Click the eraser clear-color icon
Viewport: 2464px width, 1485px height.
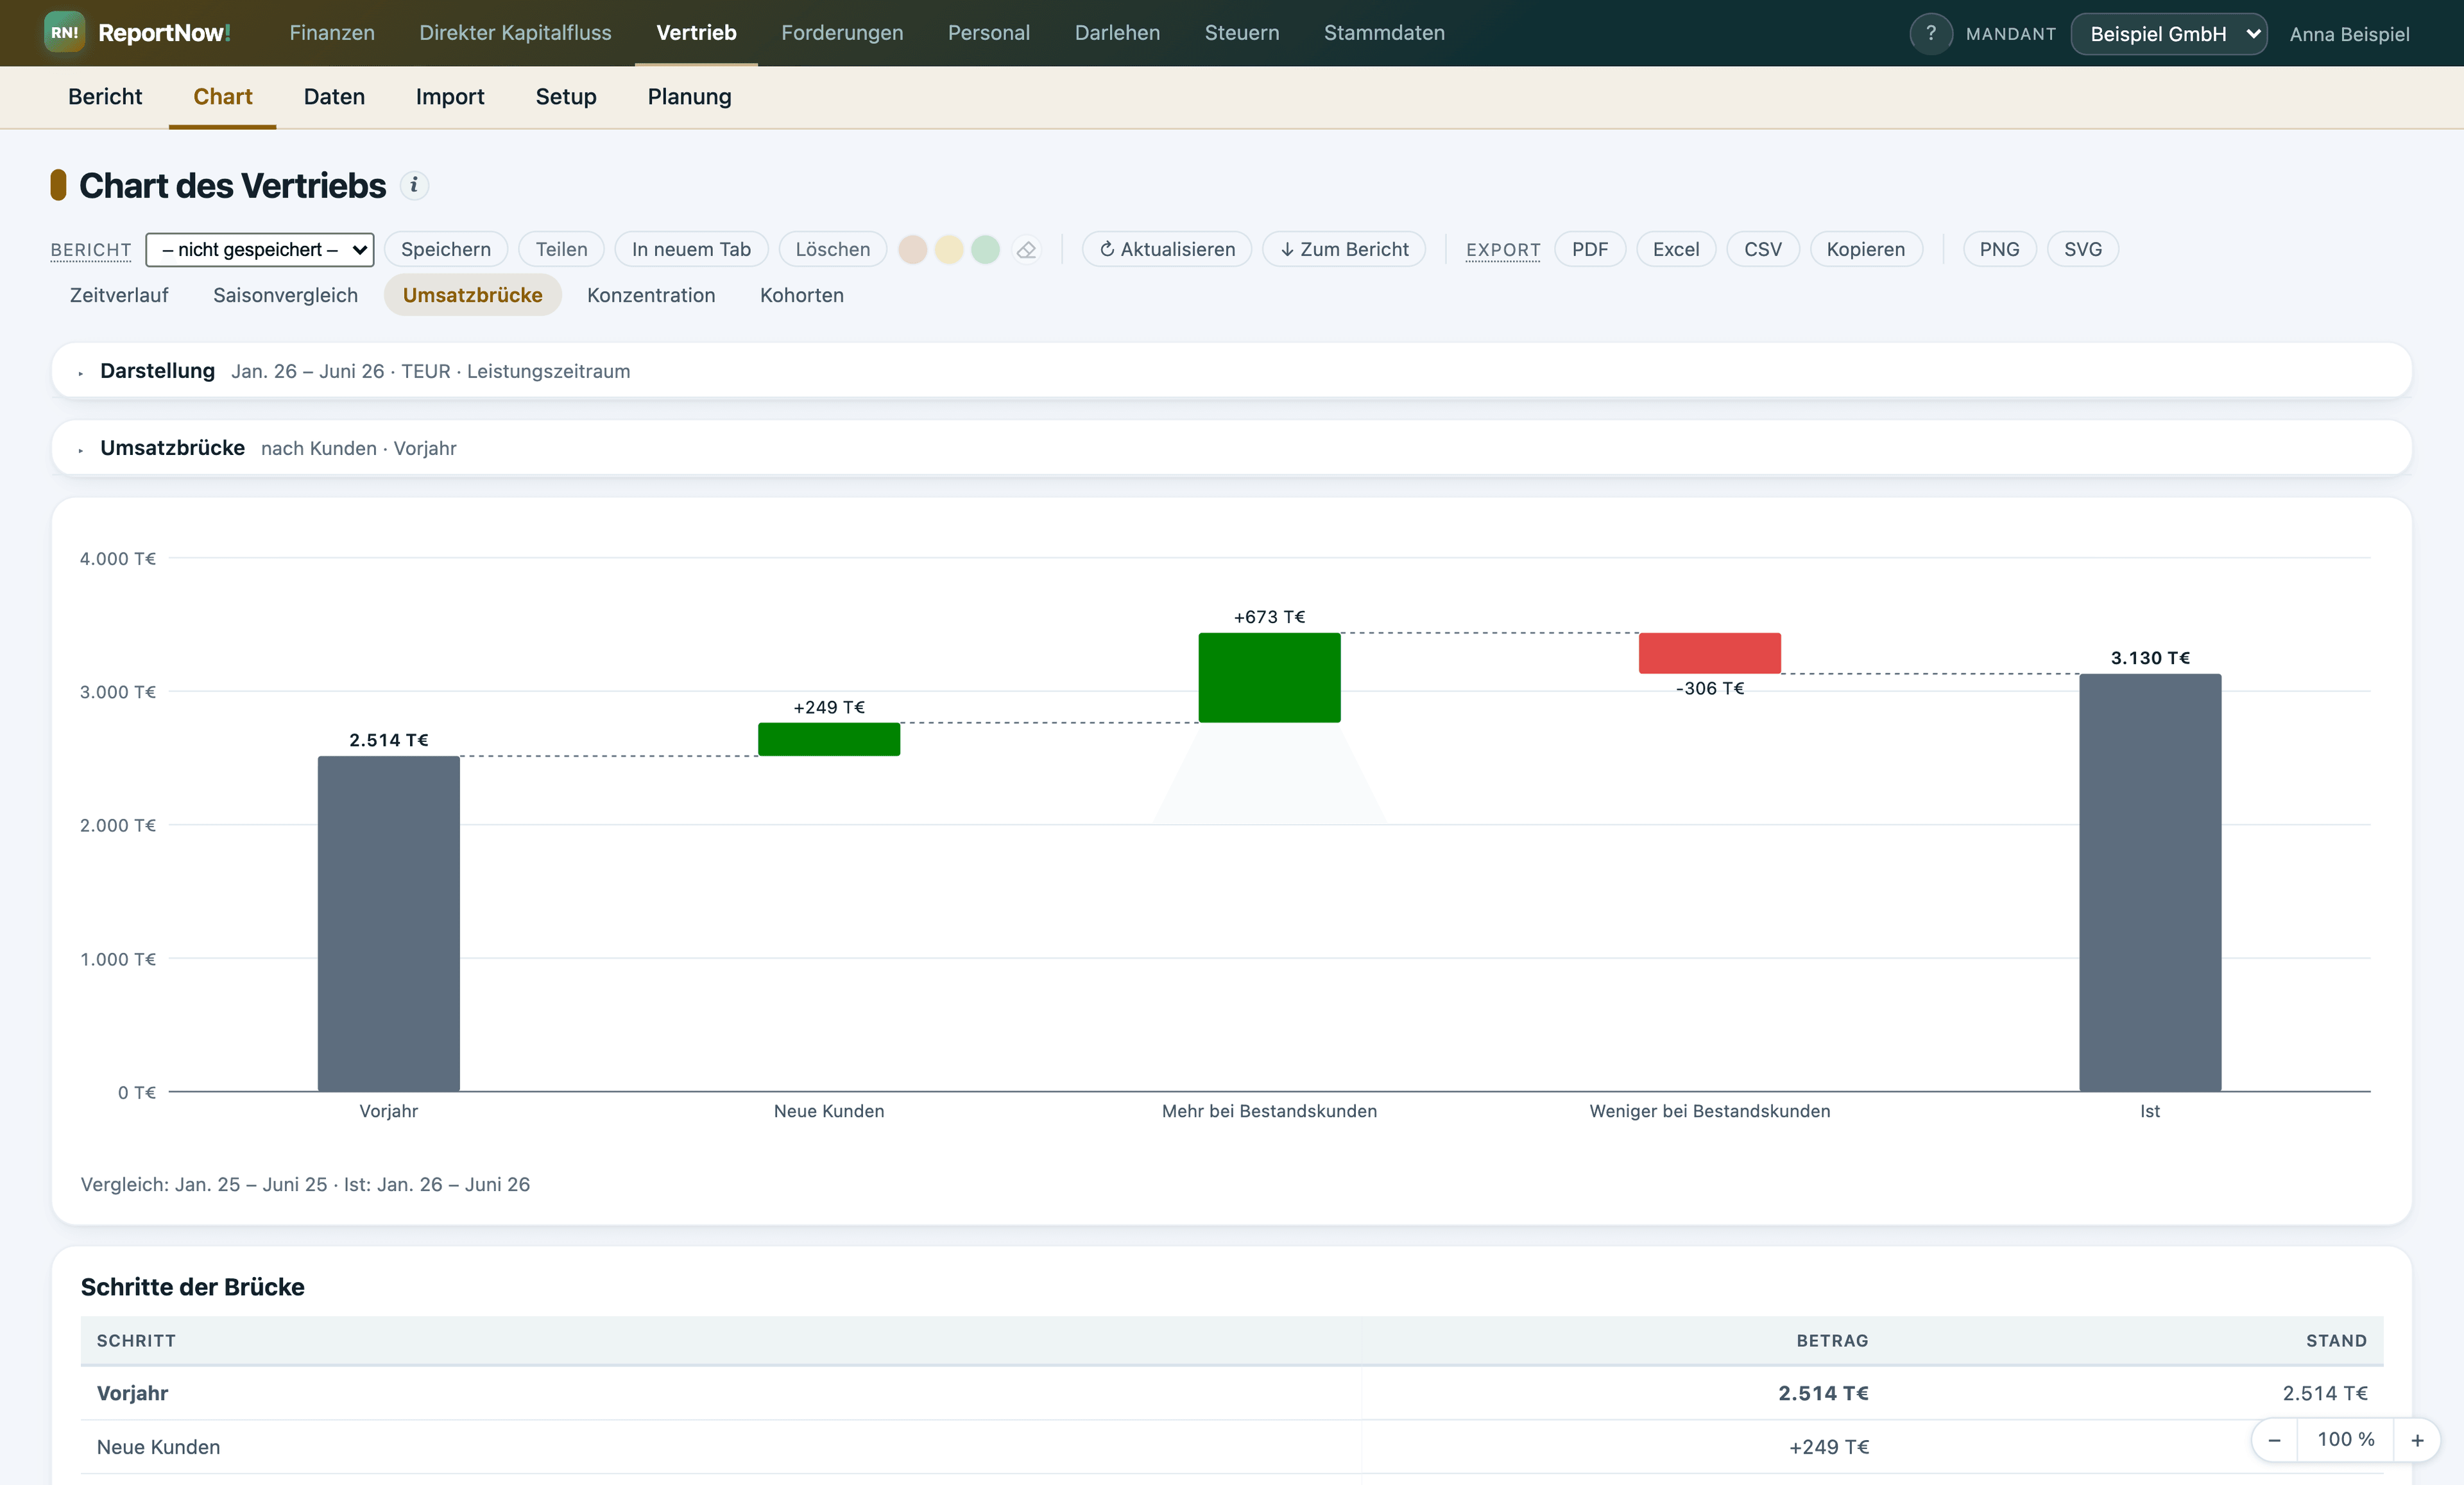1026,249
